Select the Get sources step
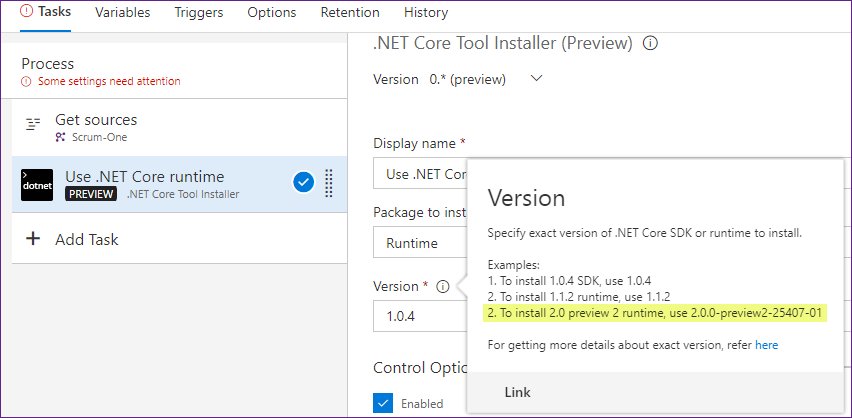Image resolution: width=852 pixels, height=418 pixels. click(179, 127)
